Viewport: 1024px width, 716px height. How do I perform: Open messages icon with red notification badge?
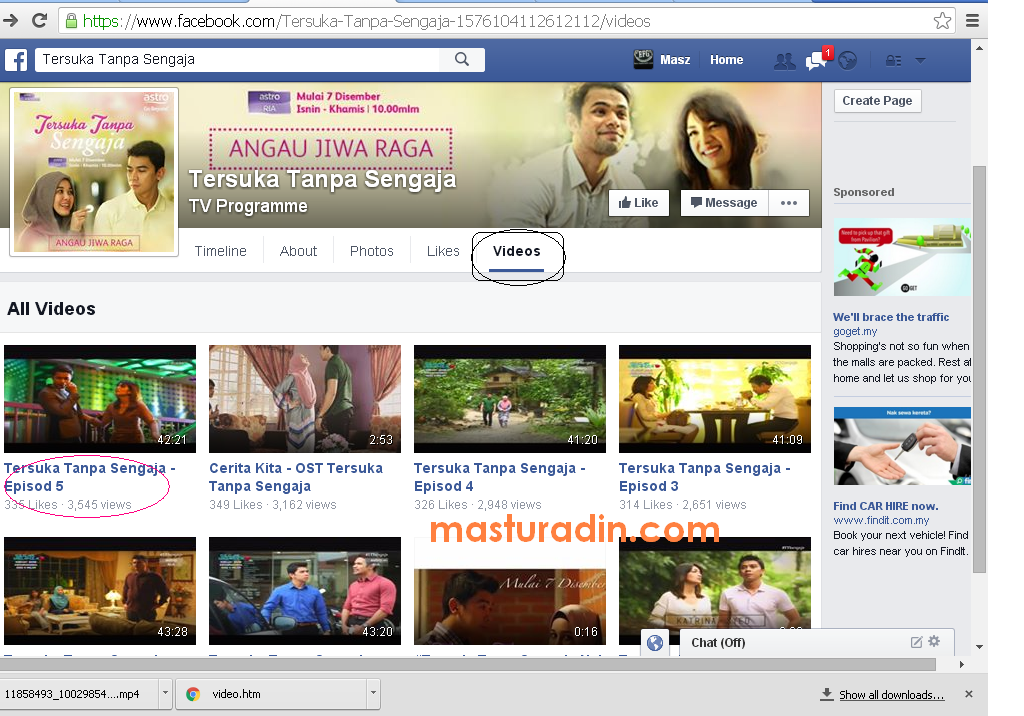pos(818,59)
